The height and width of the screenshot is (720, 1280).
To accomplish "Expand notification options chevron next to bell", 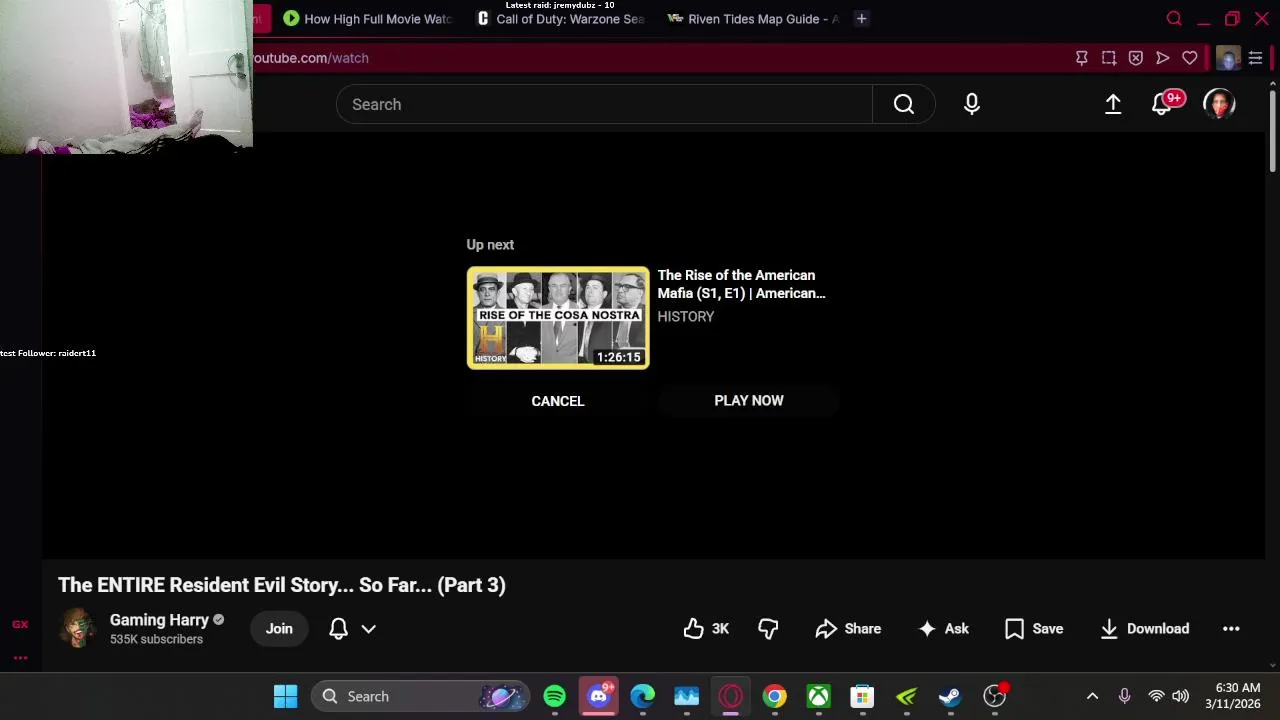I will pos(368,629).
